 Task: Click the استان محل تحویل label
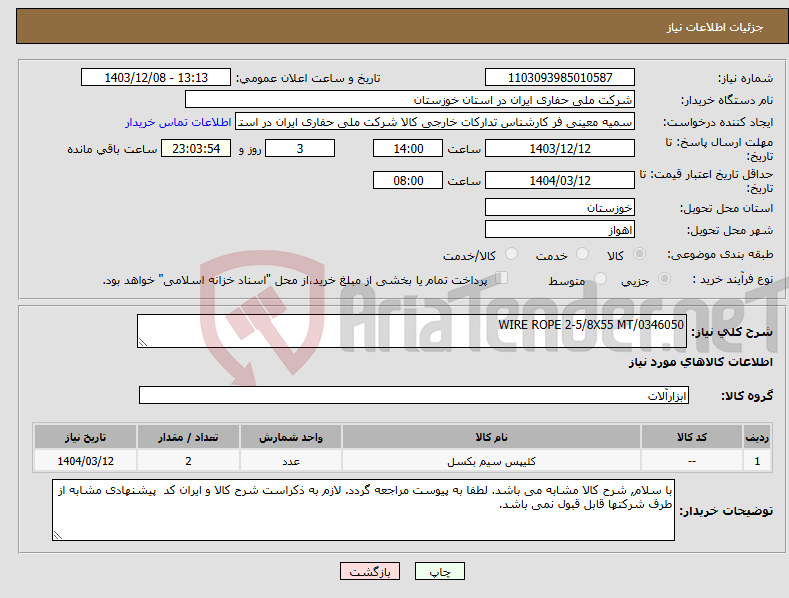click(726, 208)
